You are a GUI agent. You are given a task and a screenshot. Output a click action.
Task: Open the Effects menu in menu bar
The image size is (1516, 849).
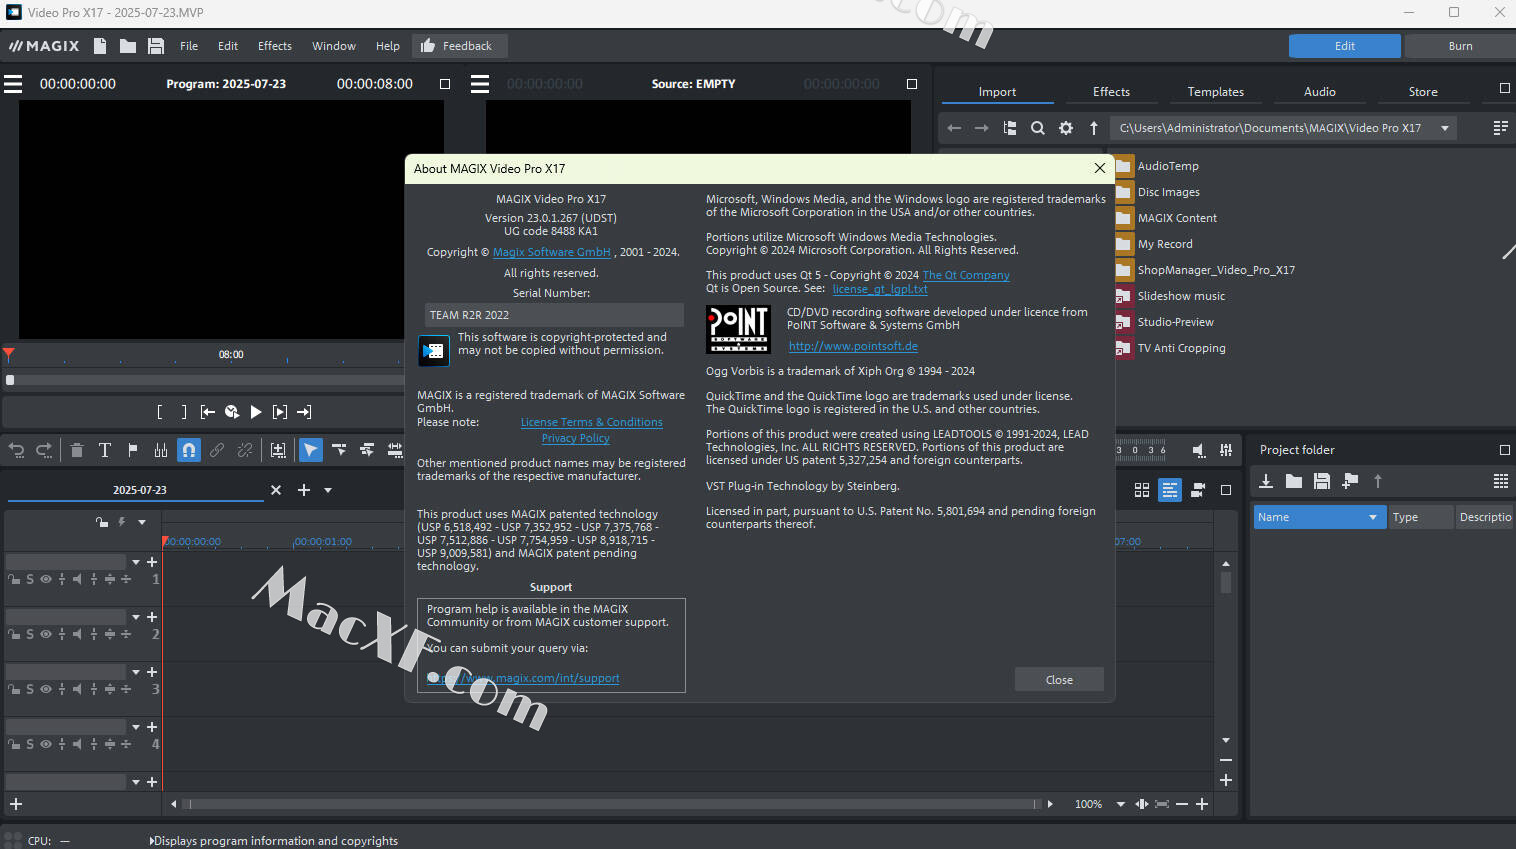[275, 46]
